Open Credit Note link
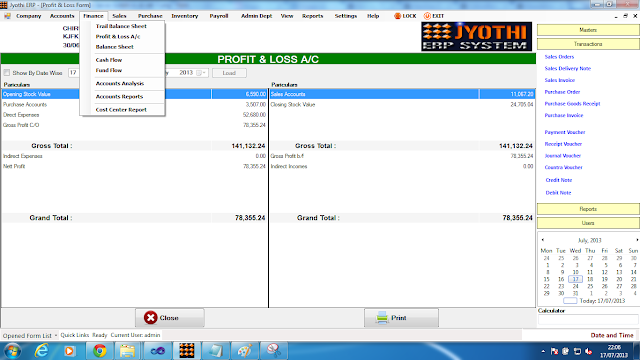 [x=559, y=180]
